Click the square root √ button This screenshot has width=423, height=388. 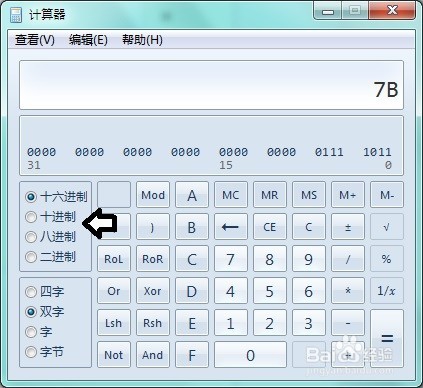[x=387, y=227]
